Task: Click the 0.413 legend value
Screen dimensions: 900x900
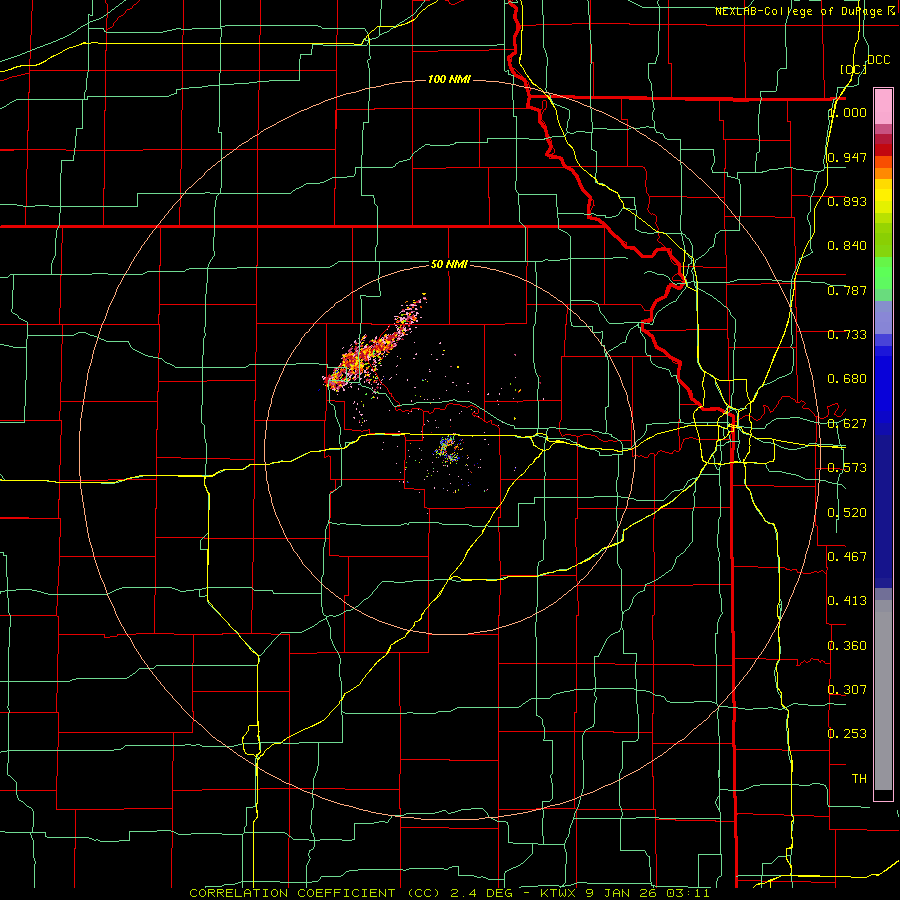Action: pos(847,600)
